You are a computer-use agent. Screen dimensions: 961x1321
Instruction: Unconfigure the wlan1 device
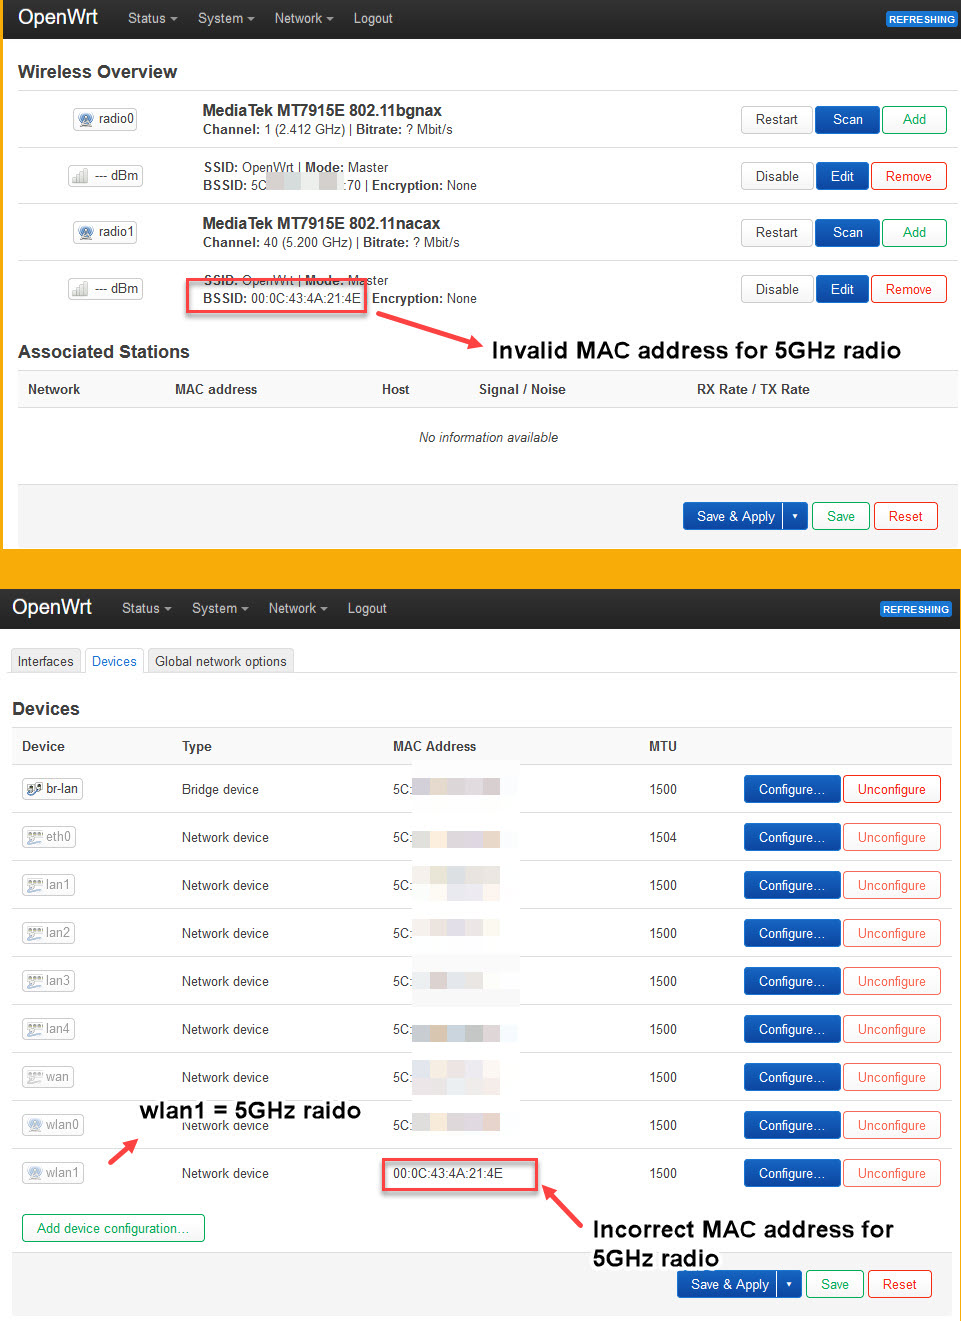(x=892, y=1173)
